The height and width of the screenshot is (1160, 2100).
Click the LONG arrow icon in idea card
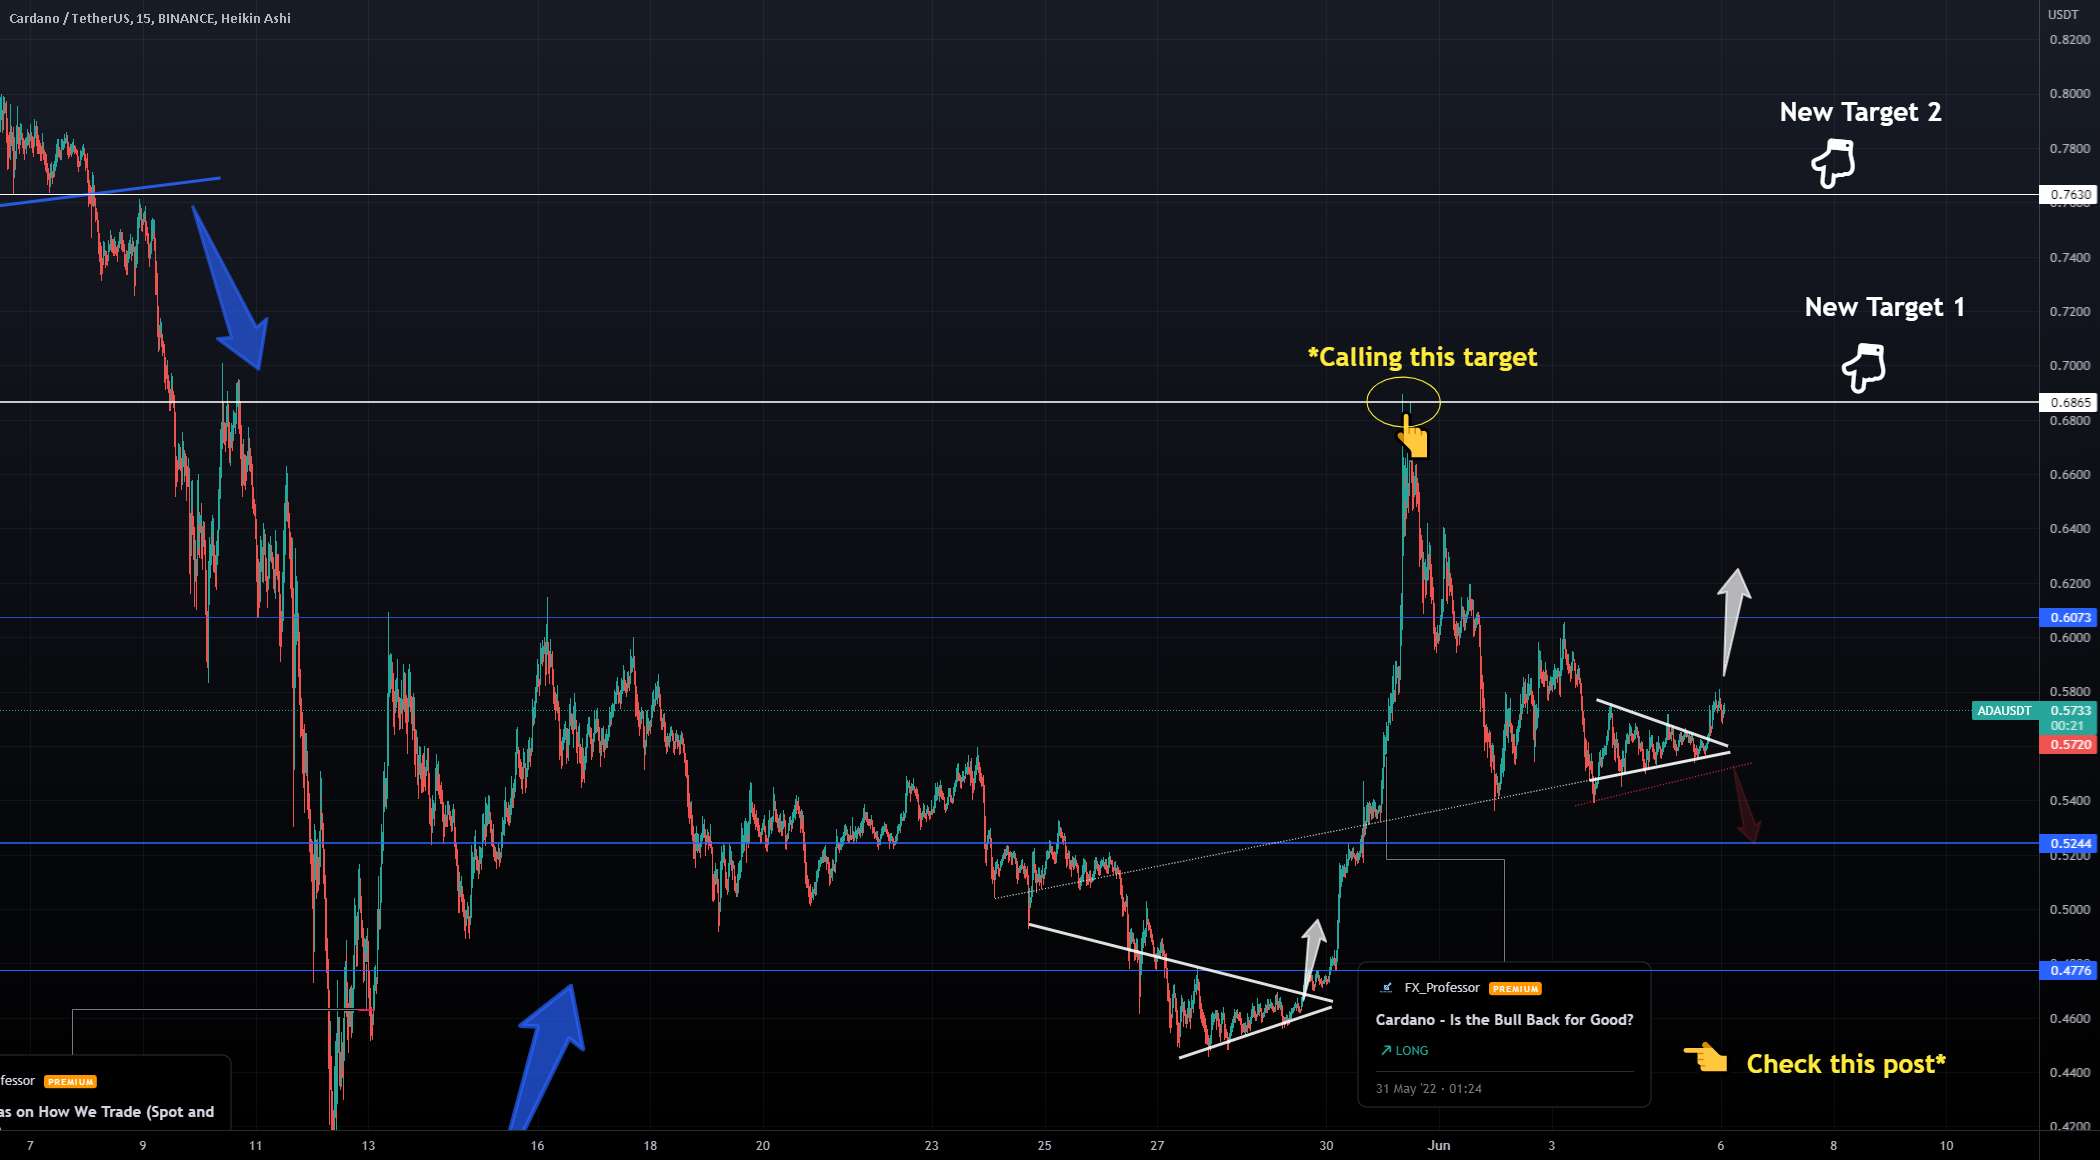coord(1386,1051)
